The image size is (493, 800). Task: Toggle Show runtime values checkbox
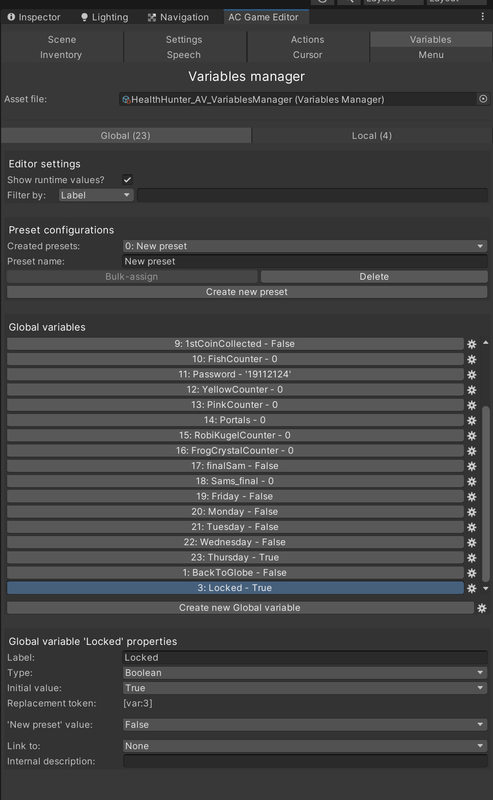click(x=127, y=180)
